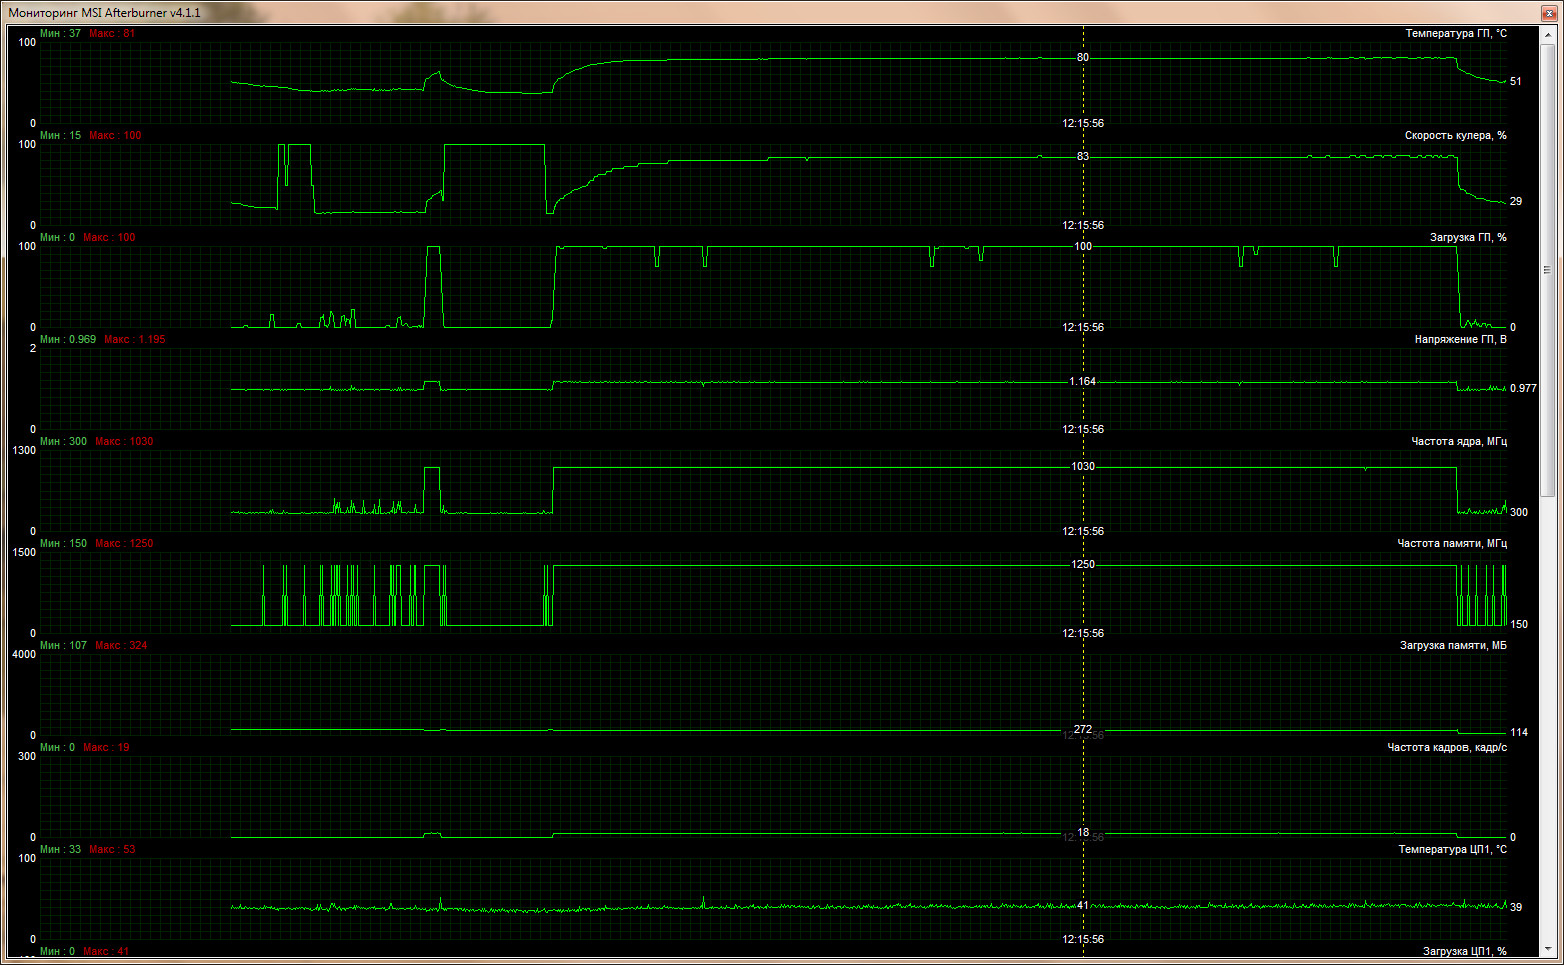Click the '12:15:56' timestamp under fan speed graph
1564x965 pixels.
(x=1083, y=226)
